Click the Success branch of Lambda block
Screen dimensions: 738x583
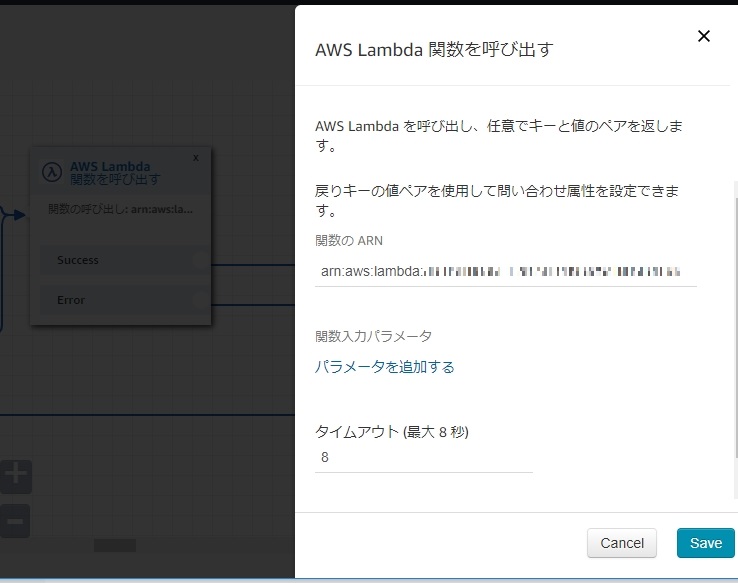click(x=125, y=260)
